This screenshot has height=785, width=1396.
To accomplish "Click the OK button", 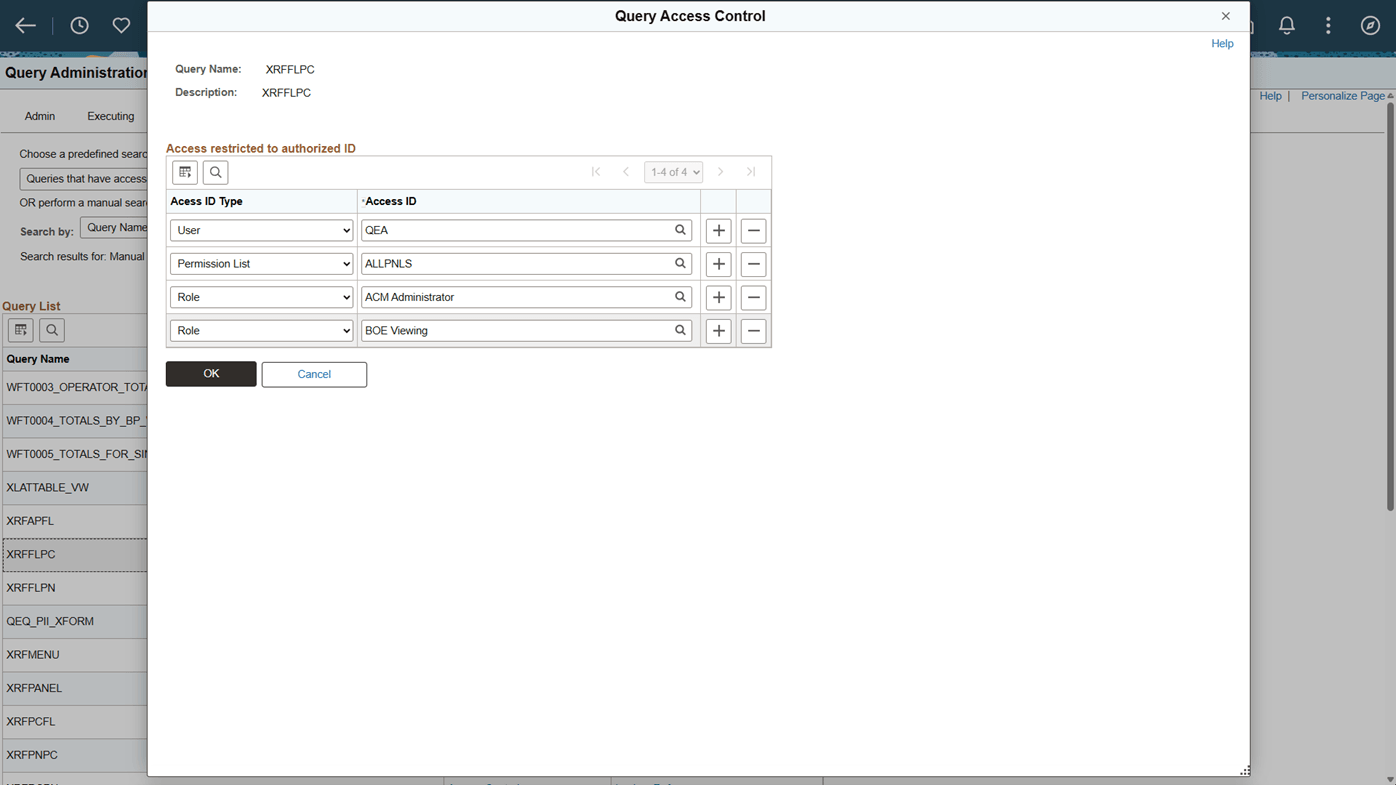I will [x=211, y=374].
